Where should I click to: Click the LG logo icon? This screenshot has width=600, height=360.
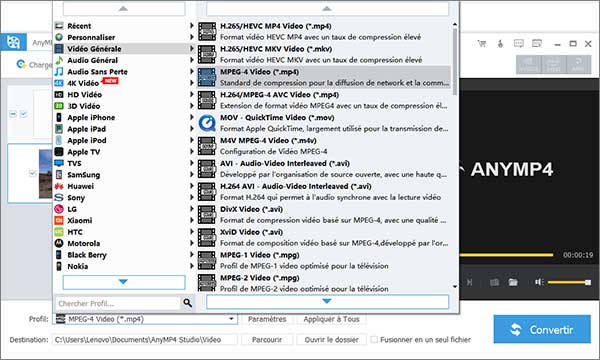click(59, 209)
